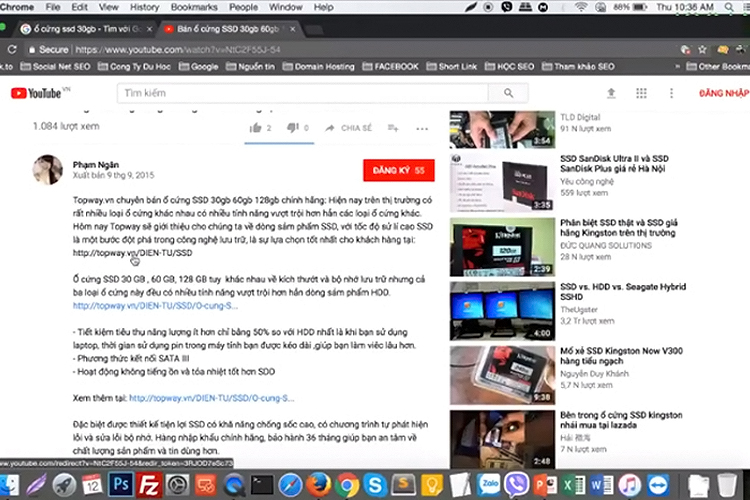Open Firefox from the Dock
Image resolution: width=750 pixels, height=500 pixels.
click(x=318, y=485)
